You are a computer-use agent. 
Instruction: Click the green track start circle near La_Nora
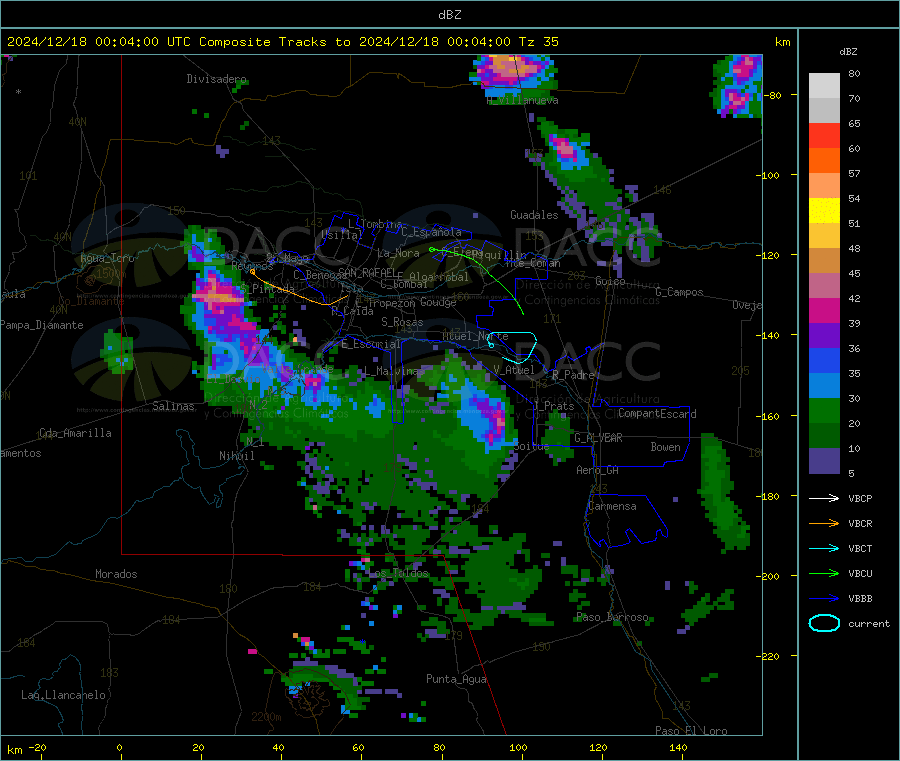[432, 250]
